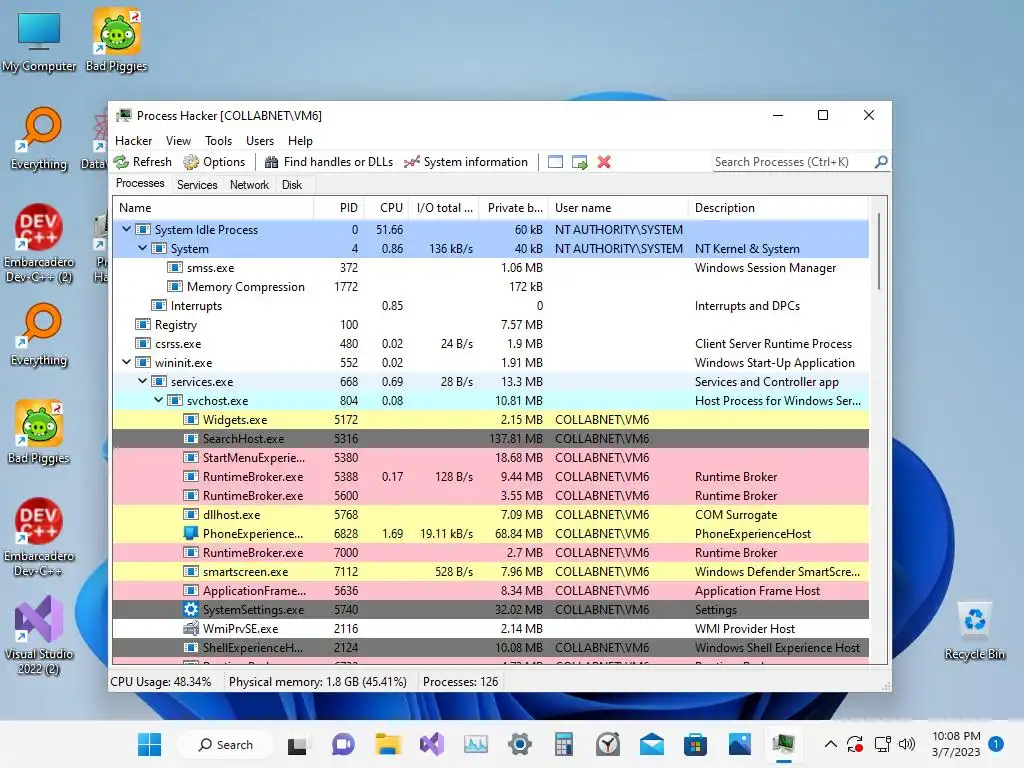The image size is (1024, 768).
Task: Open System information from toolbar
Action: tap(466, 162)
